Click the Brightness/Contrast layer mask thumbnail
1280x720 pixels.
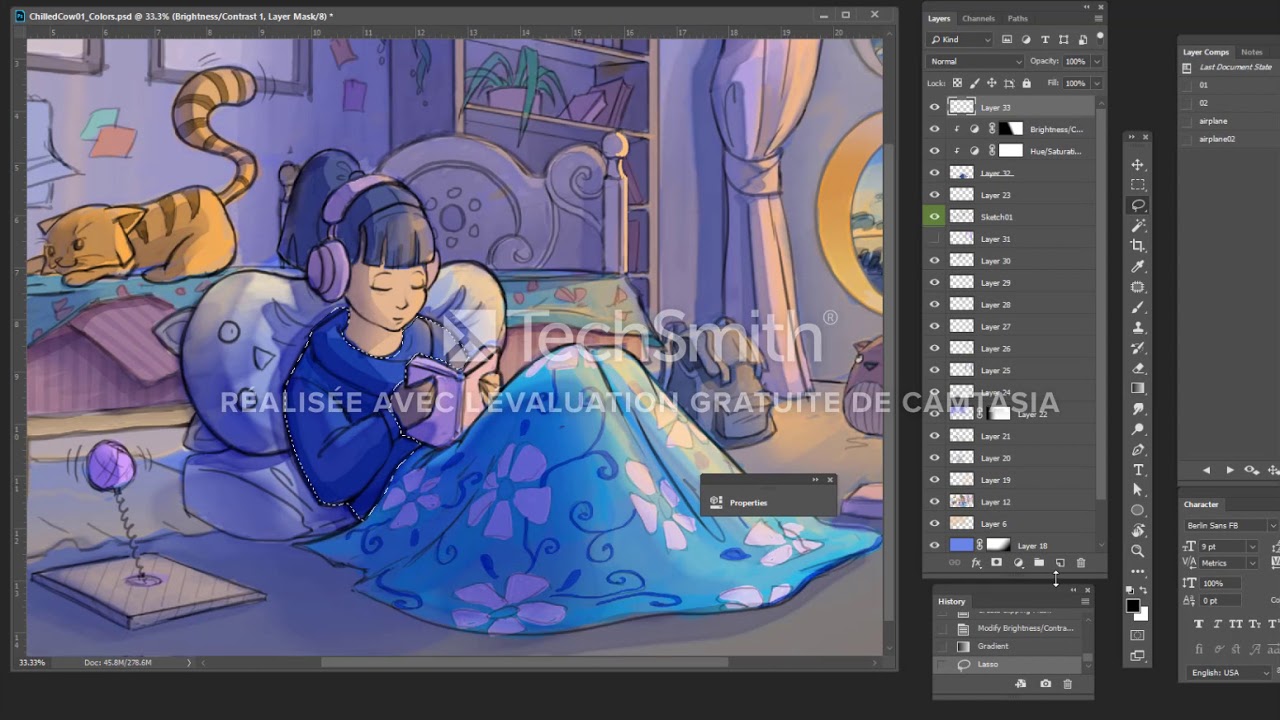point(1012,129)
